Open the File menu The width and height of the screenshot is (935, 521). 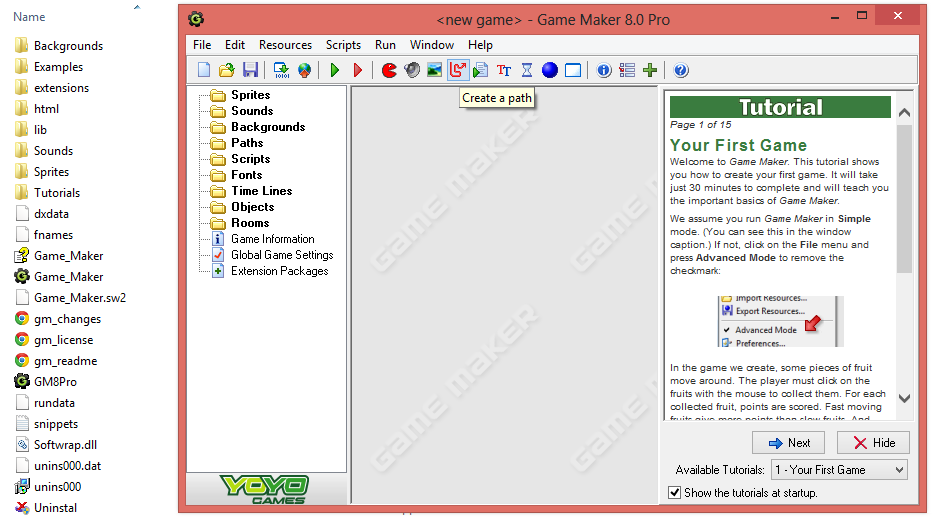pyautogui.click(x=202, y=45)
